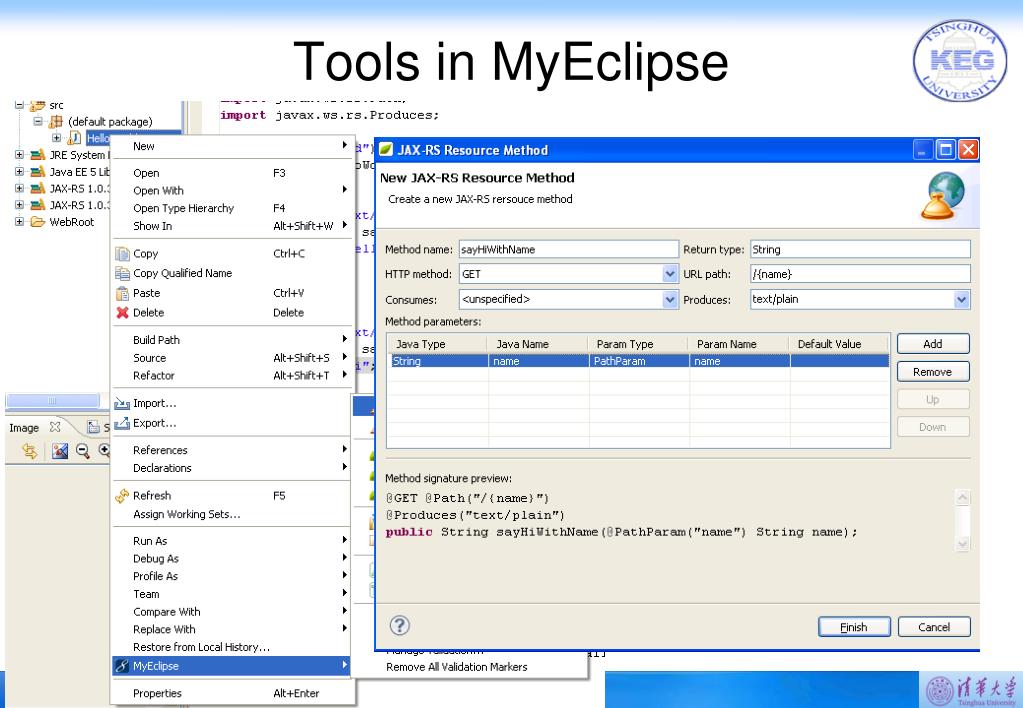Click the help question mark icon
1023x708 pixels.
point(399,625)
